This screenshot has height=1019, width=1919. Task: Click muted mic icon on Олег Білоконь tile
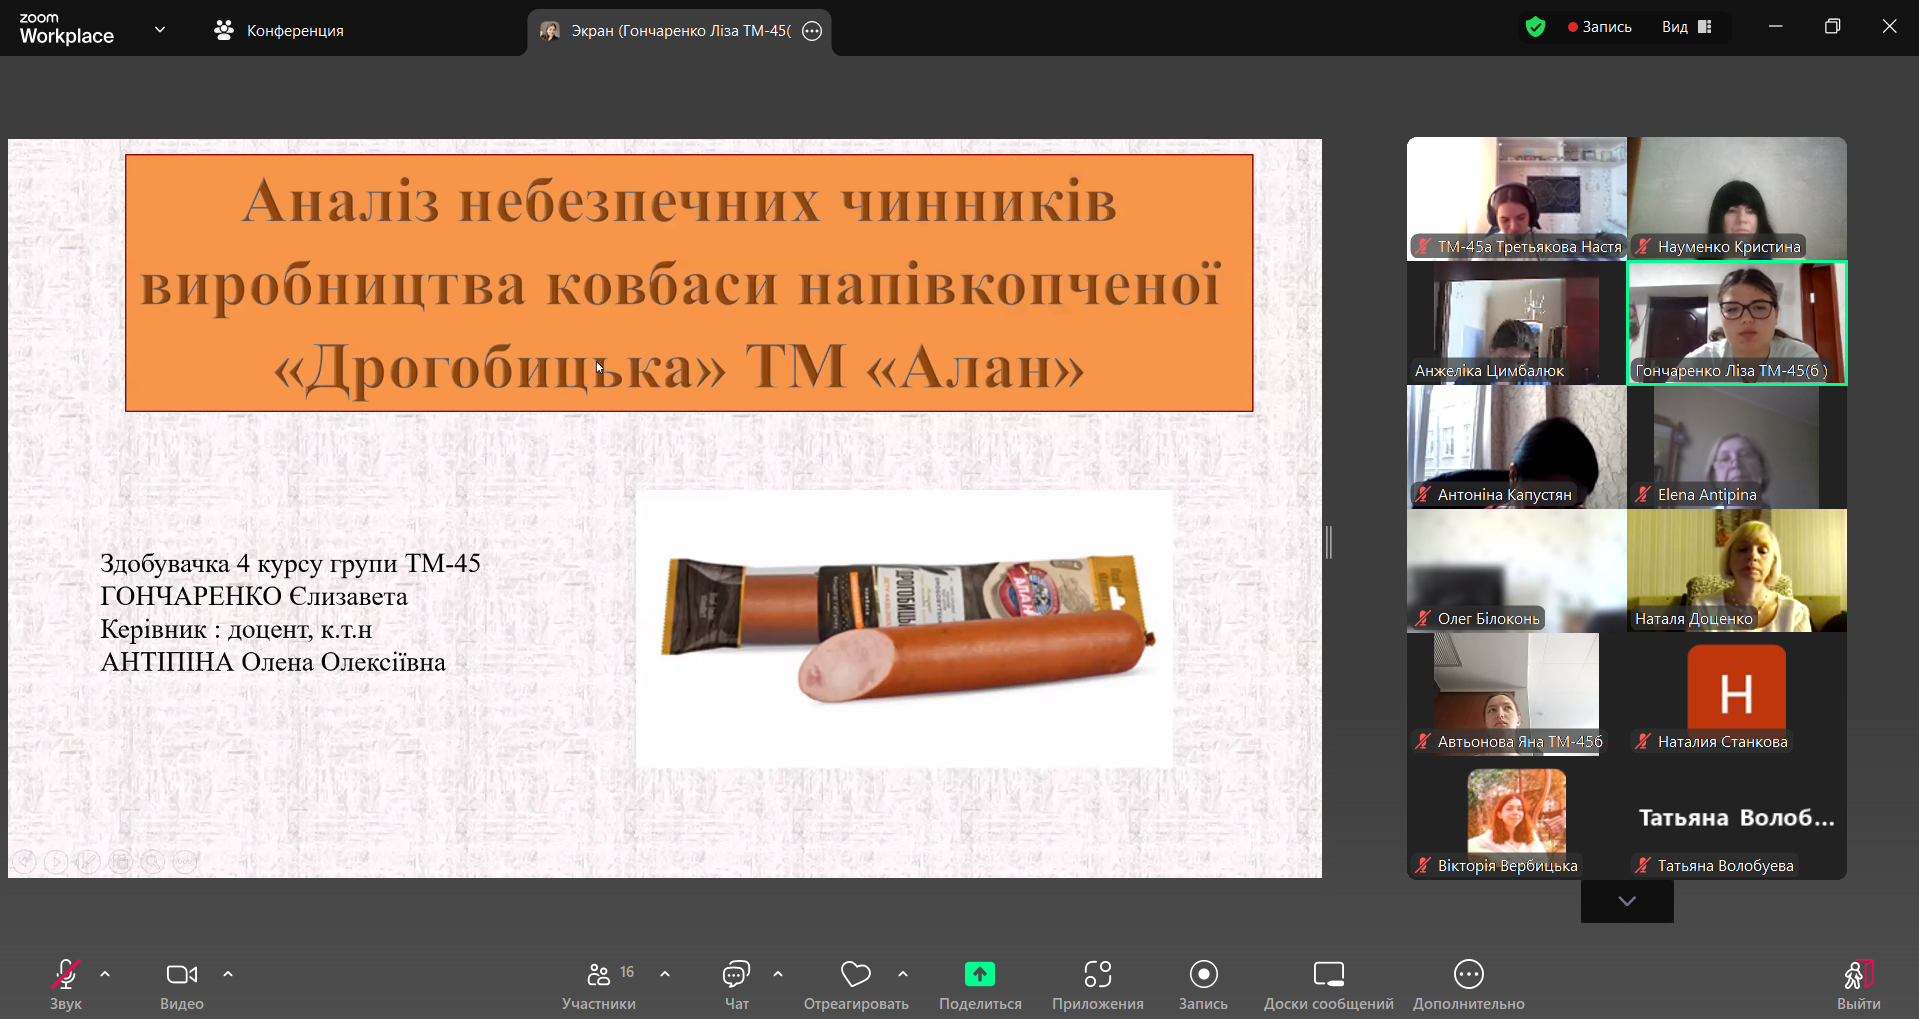click(1423, 619)
